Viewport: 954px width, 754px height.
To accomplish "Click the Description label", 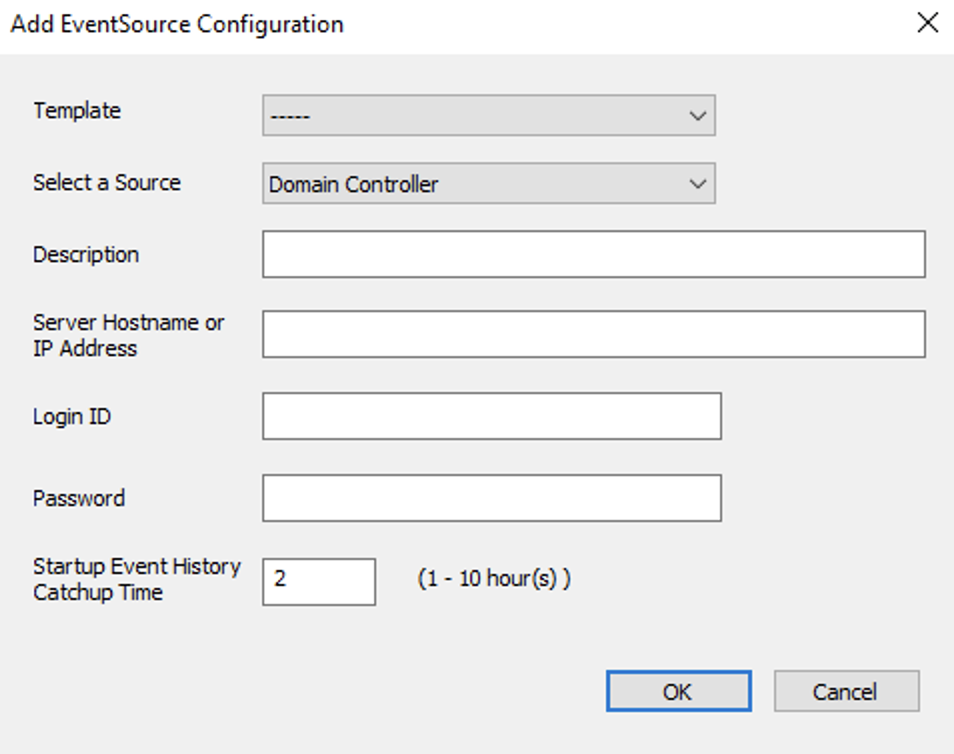I will pos(86,255).
